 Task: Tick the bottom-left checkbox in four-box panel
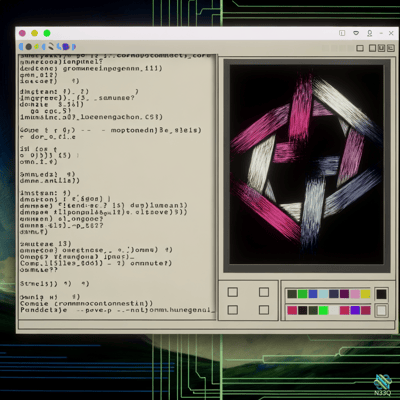[233, 310]
